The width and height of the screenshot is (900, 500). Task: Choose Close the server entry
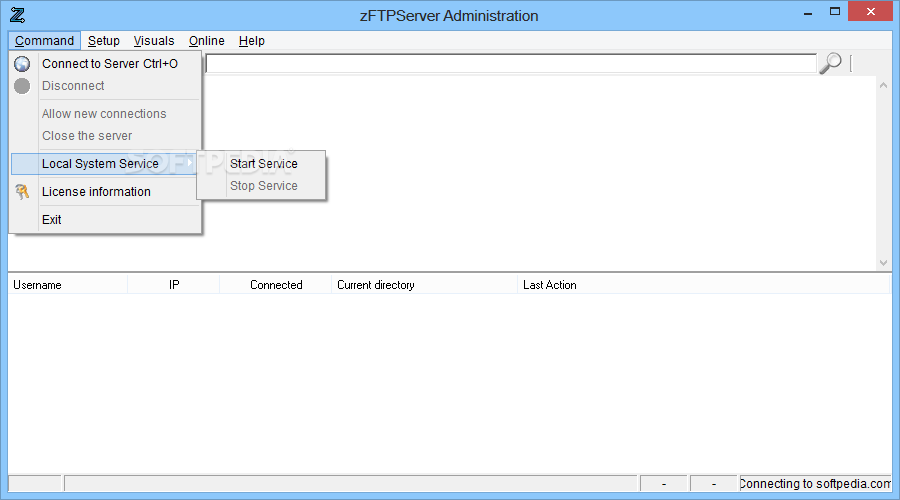coord(106,136)
